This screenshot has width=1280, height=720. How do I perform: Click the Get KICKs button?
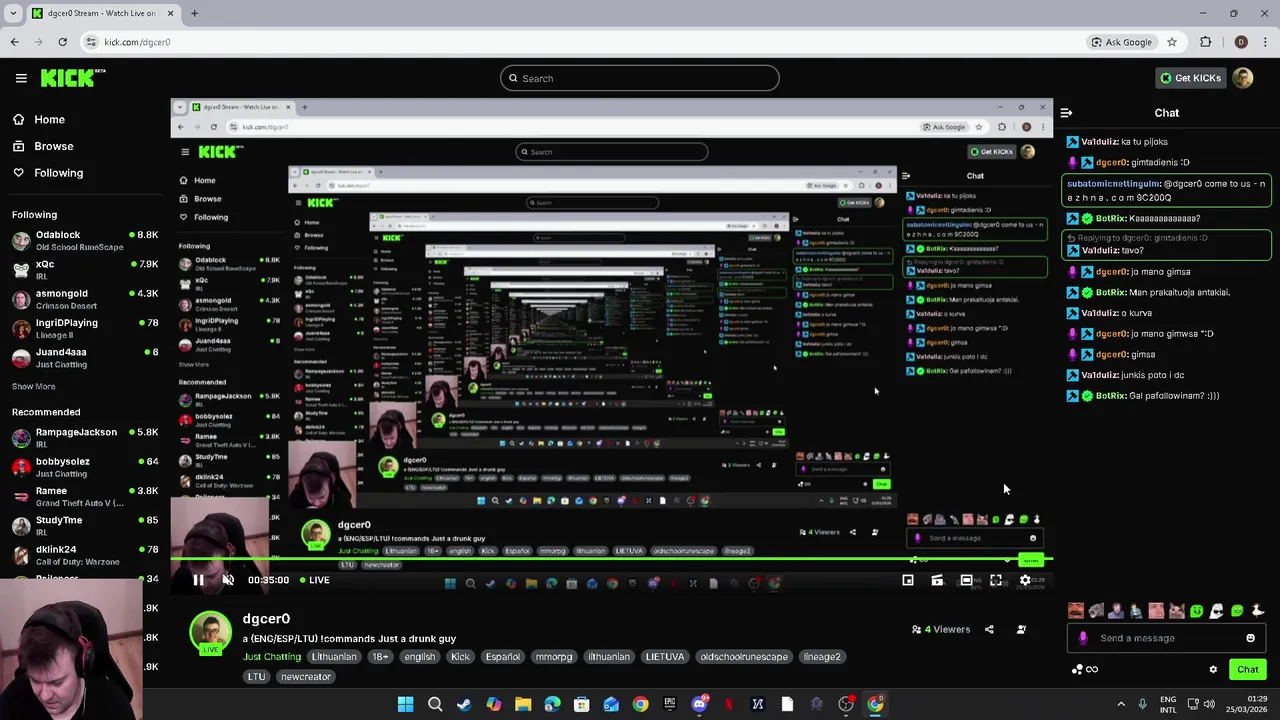(1189, 78)
